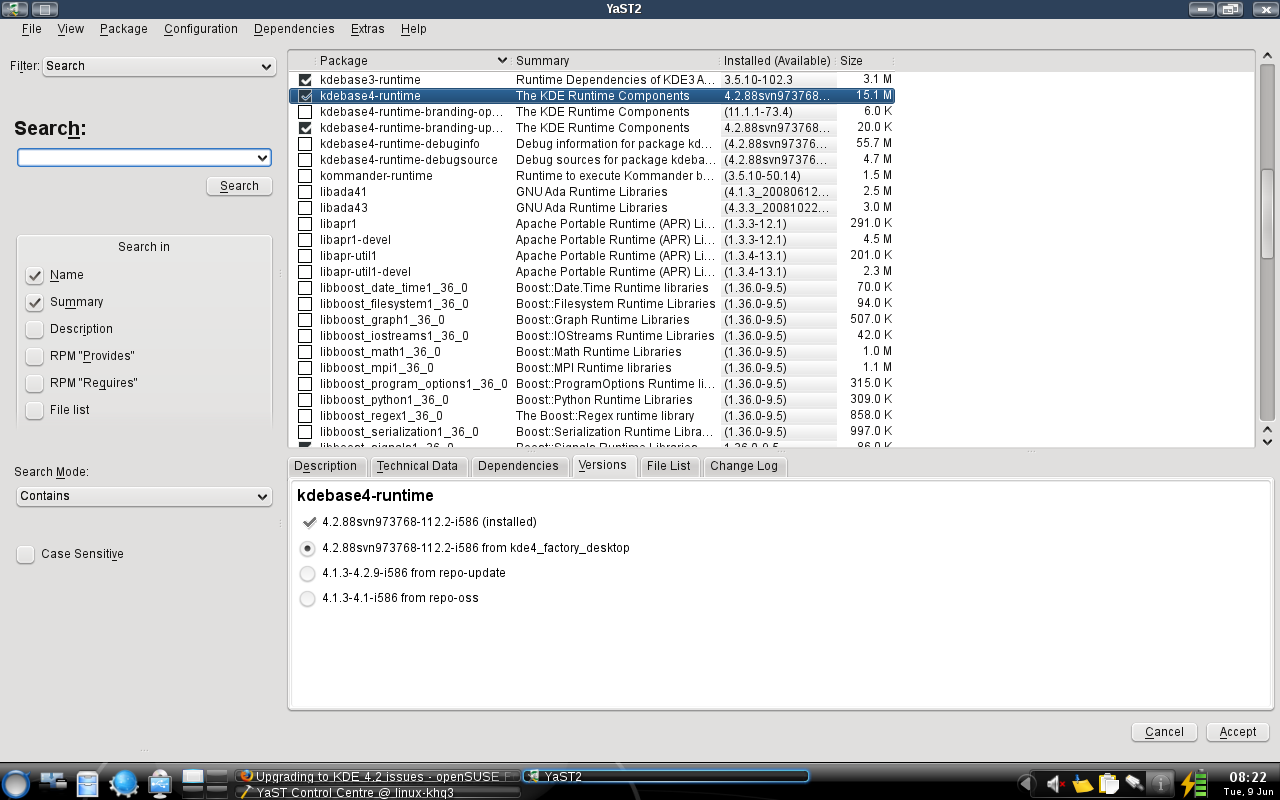Open the KDE application launcher
Viewport: 1280px width, 800px height.
(15, 783)
